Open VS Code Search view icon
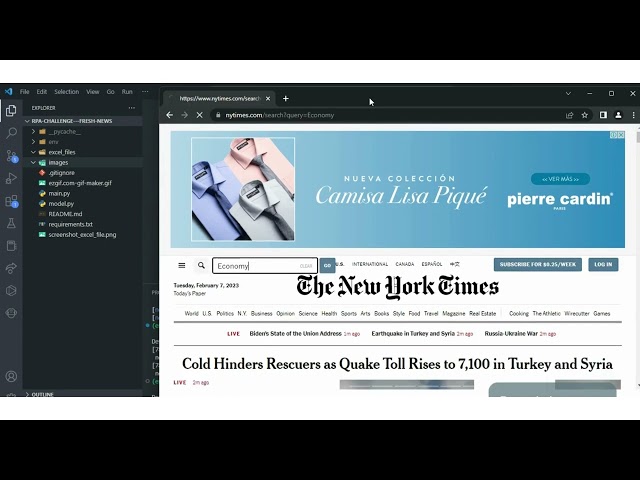640x480 pixels. (x=11, y=133)
